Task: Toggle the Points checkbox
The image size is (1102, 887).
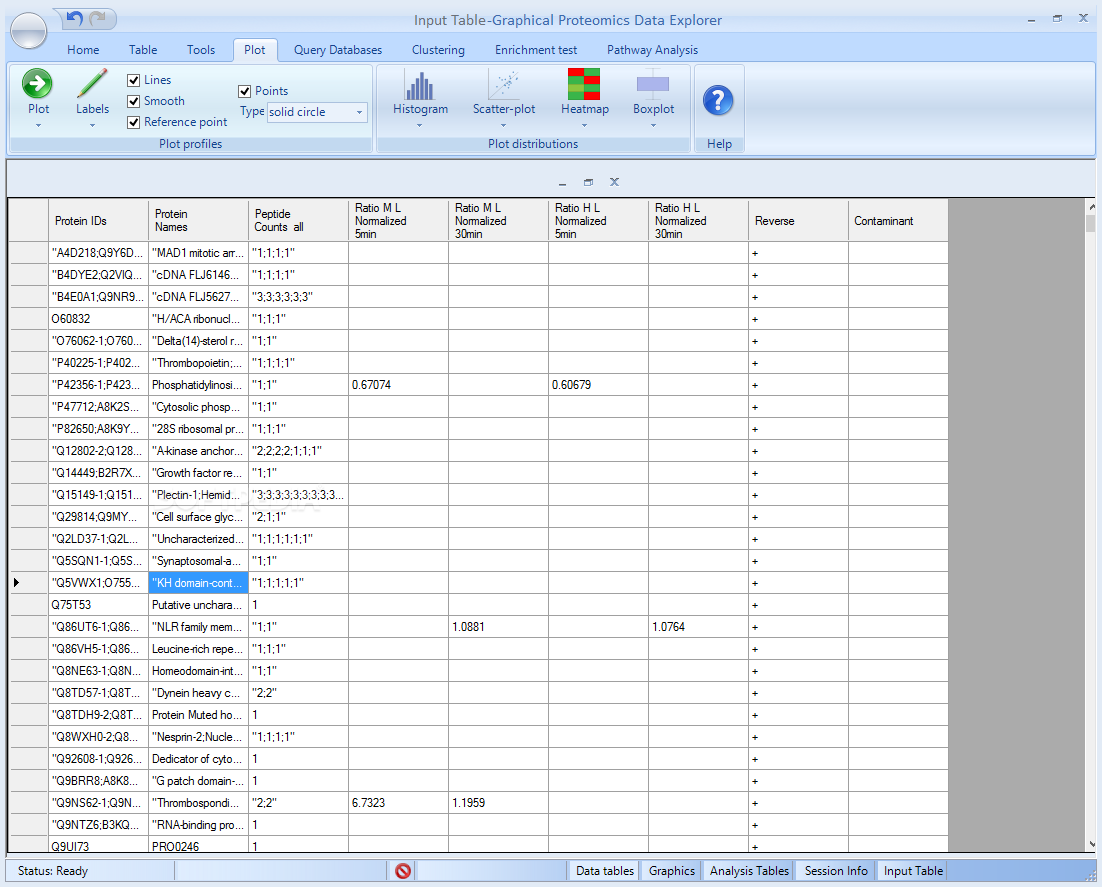Action: (245, 91)
